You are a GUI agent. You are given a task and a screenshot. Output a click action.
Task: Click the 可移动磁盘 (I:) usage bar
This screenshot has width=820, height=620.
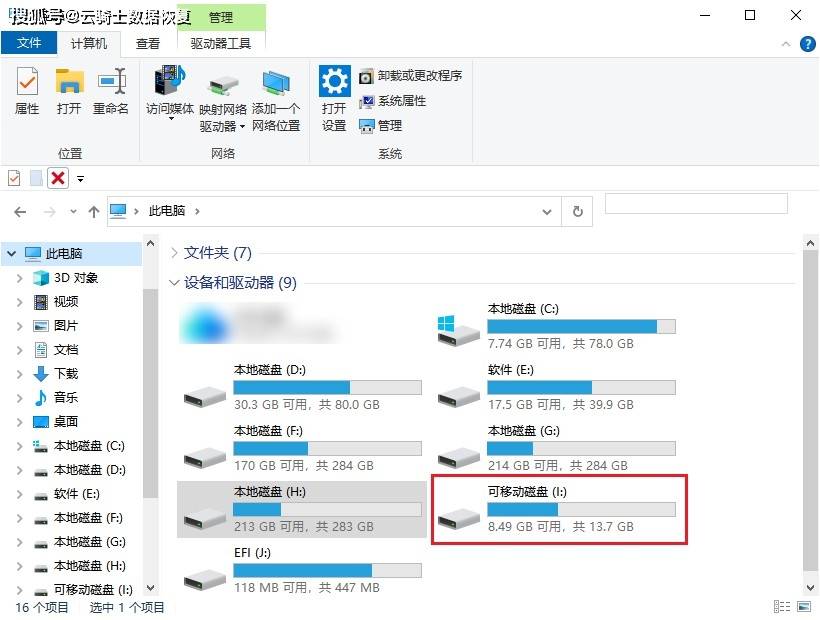coord(582,510)
